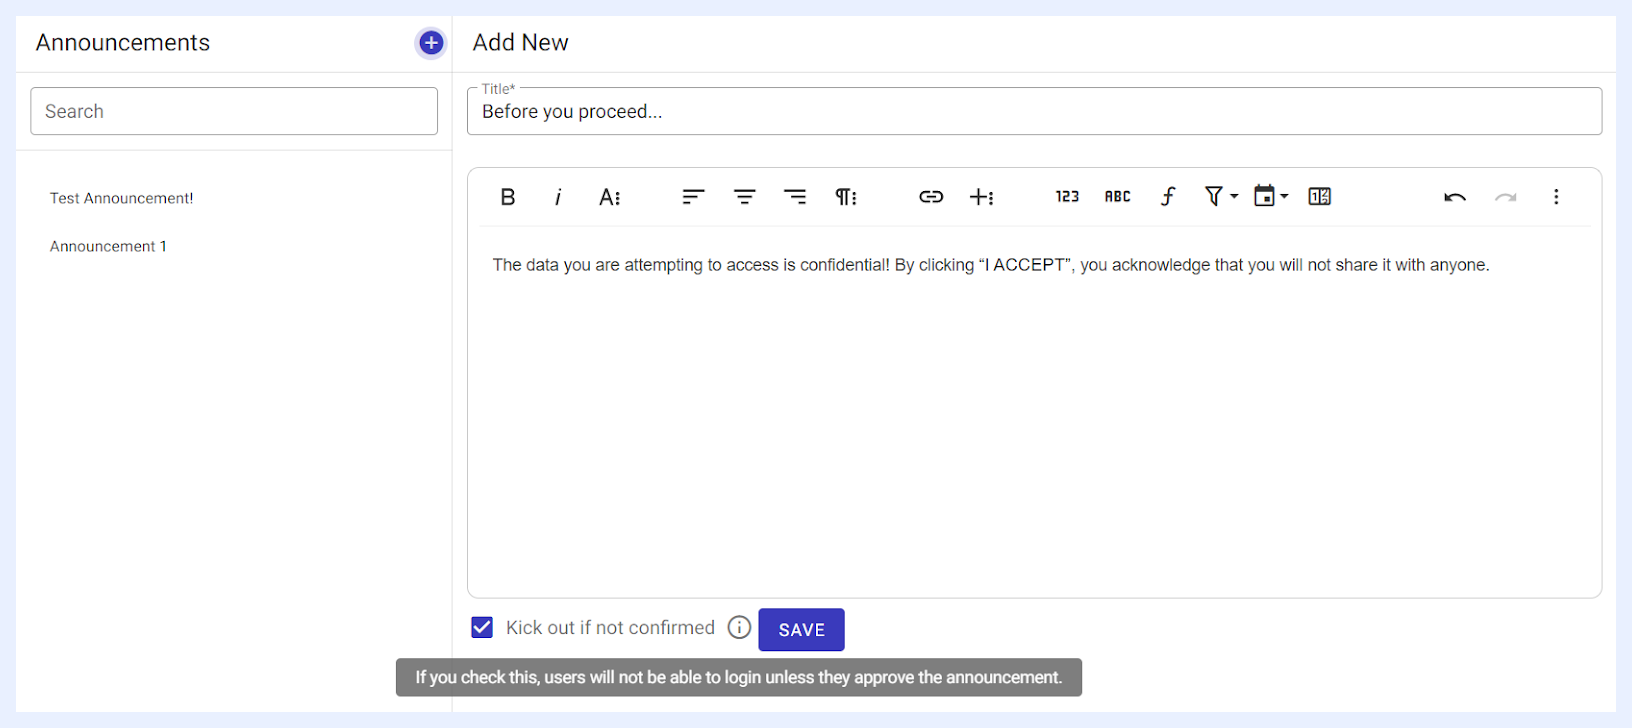
Task: Select 'Test Announcement!' in the list
Action: [x=122, y=198]
